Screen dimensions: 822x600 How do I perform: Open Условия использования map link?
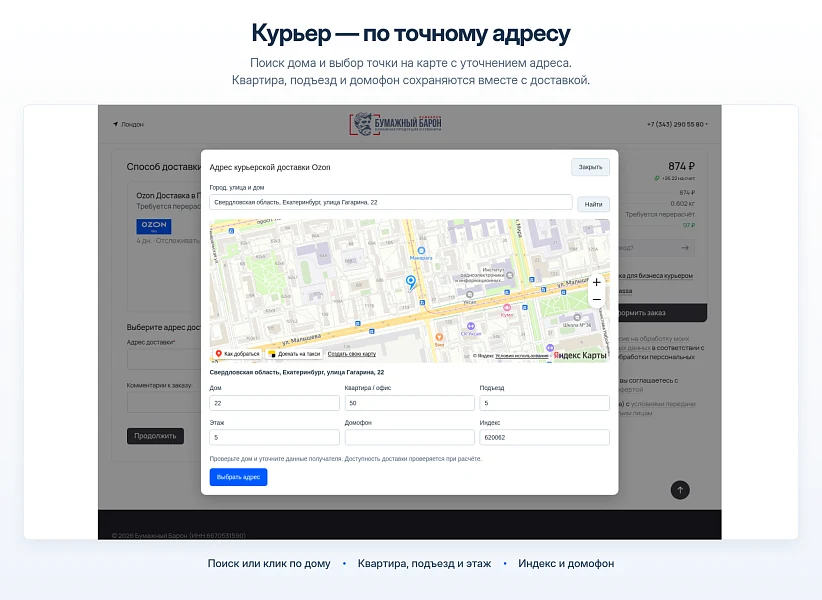pos(522,356)
